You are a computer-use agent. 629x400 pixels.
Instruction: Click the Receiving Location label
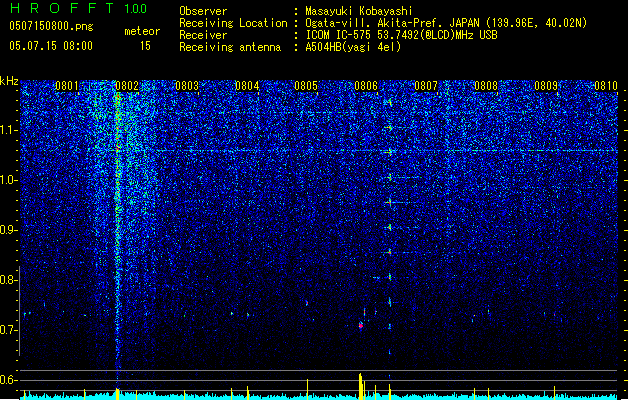point(233,23)
